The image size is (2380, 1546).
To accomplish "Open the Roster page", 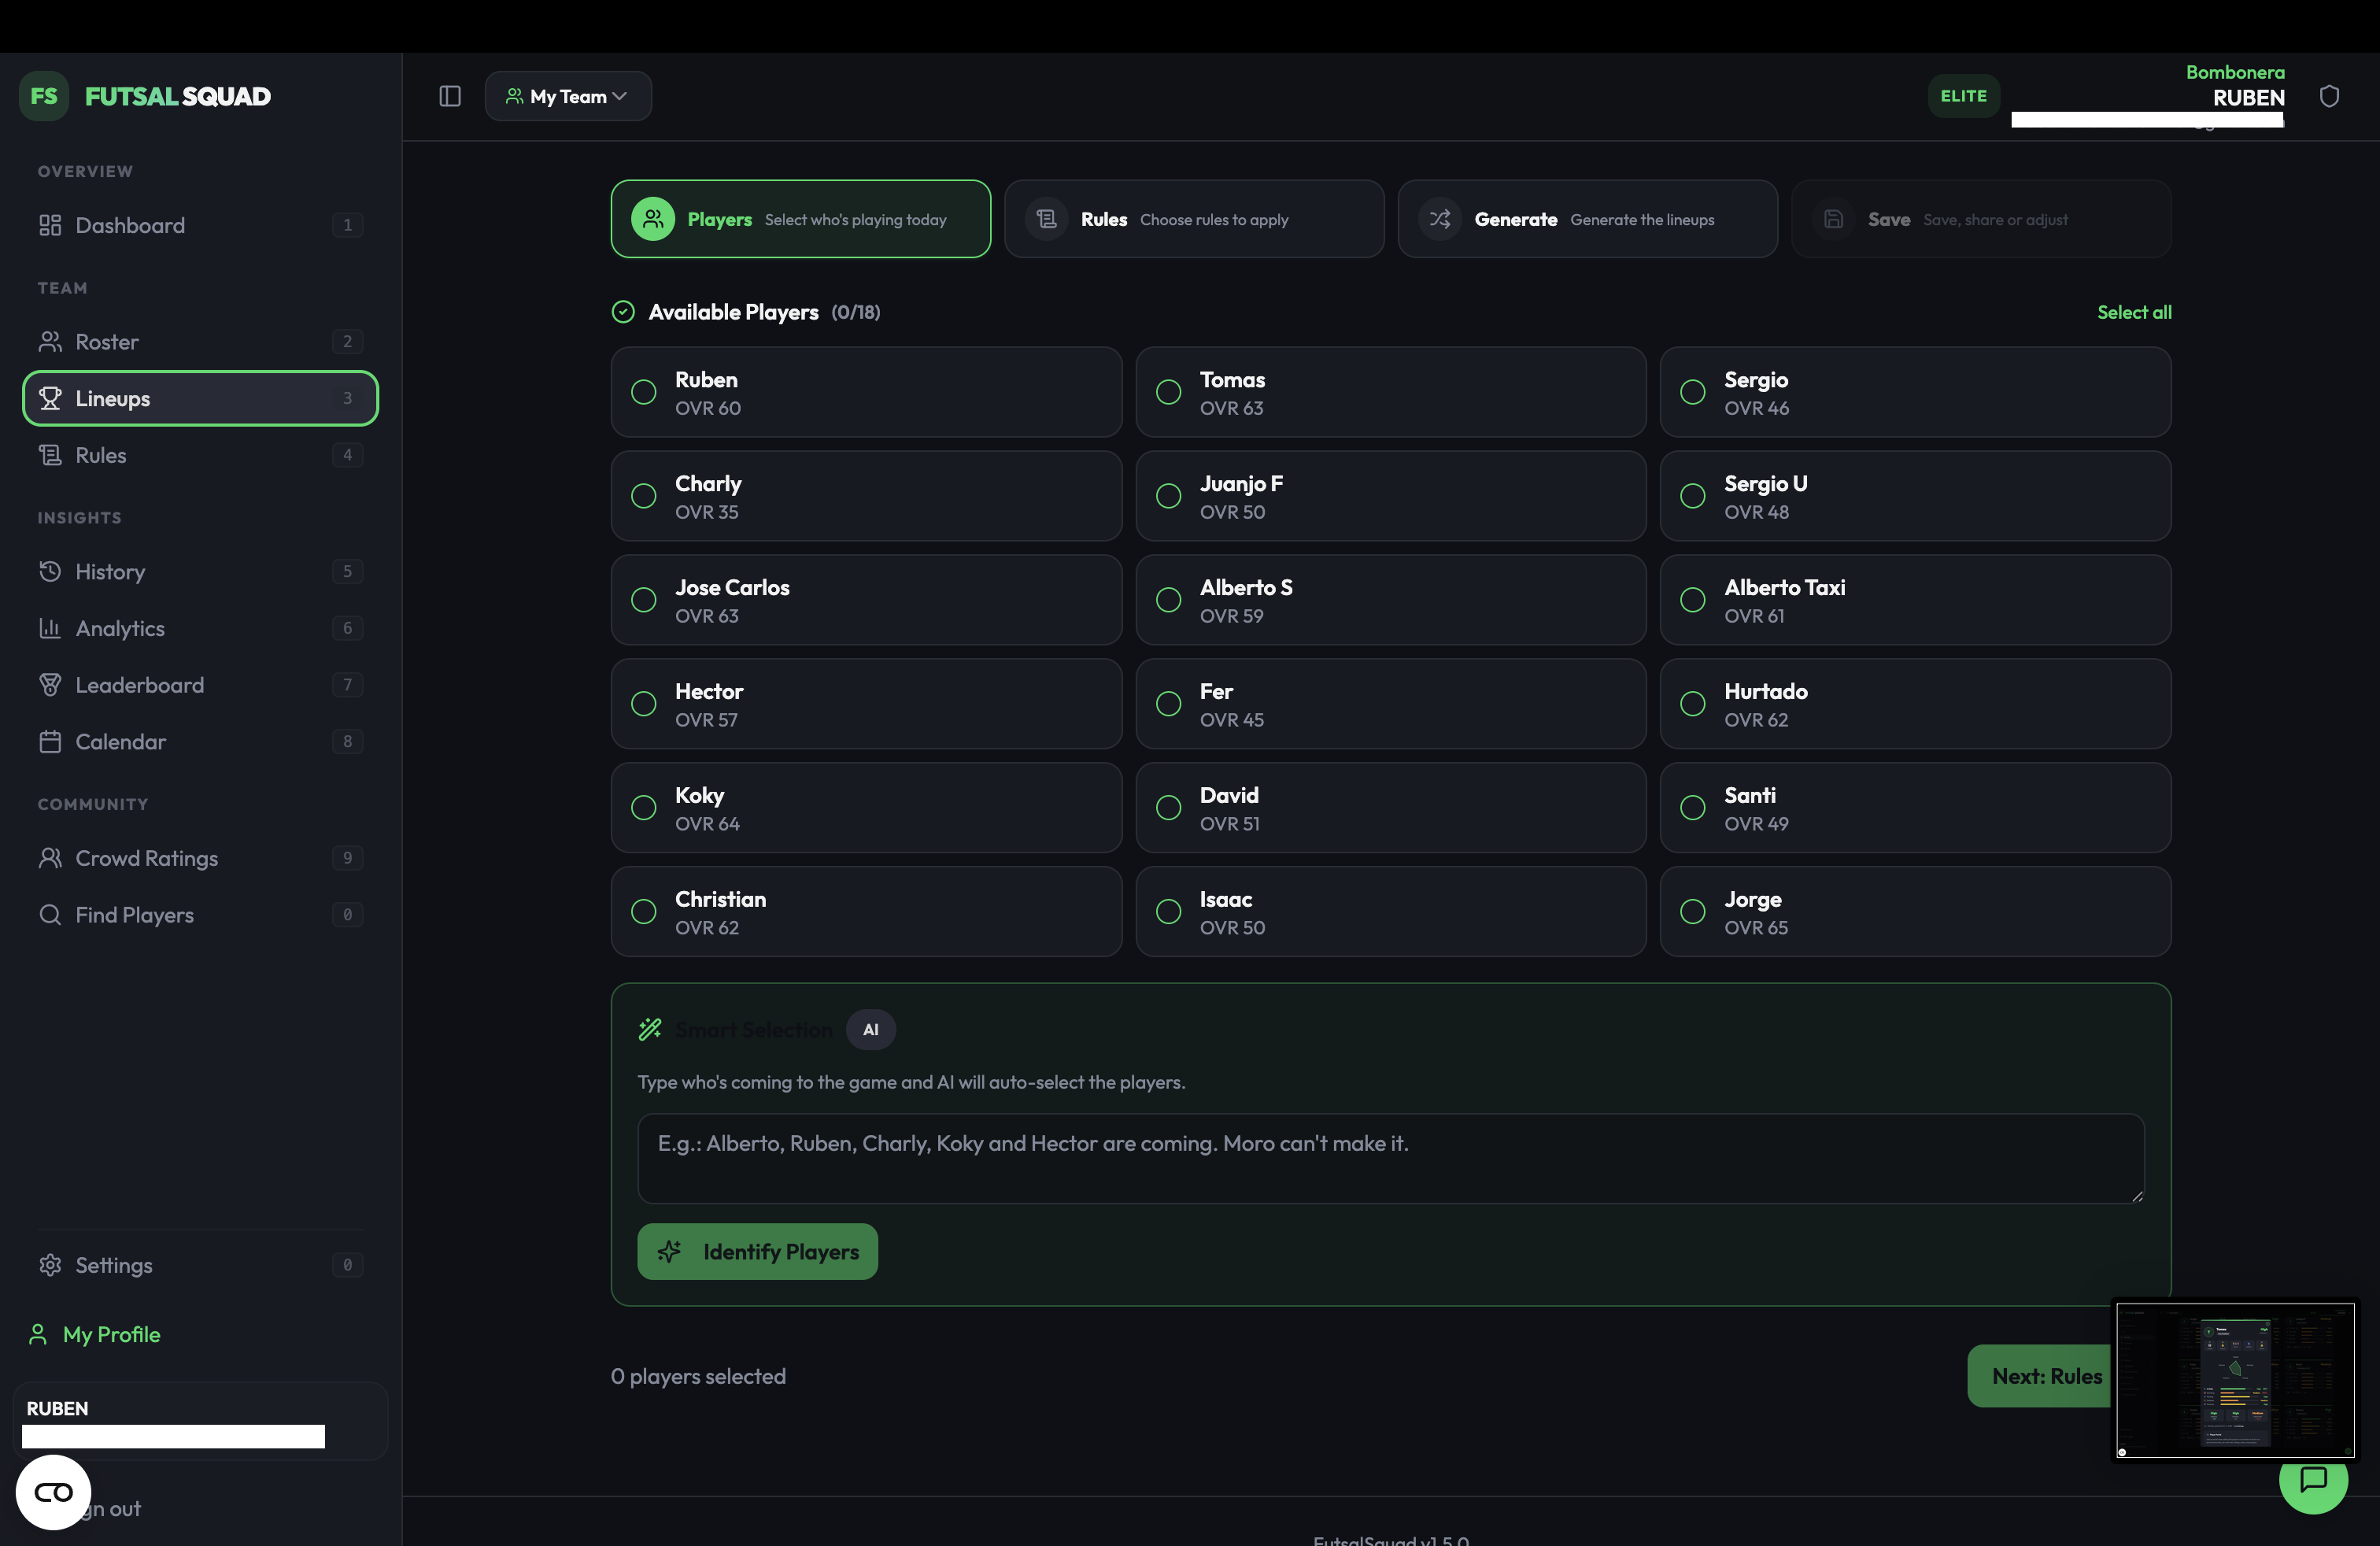I will pos(200,342).
